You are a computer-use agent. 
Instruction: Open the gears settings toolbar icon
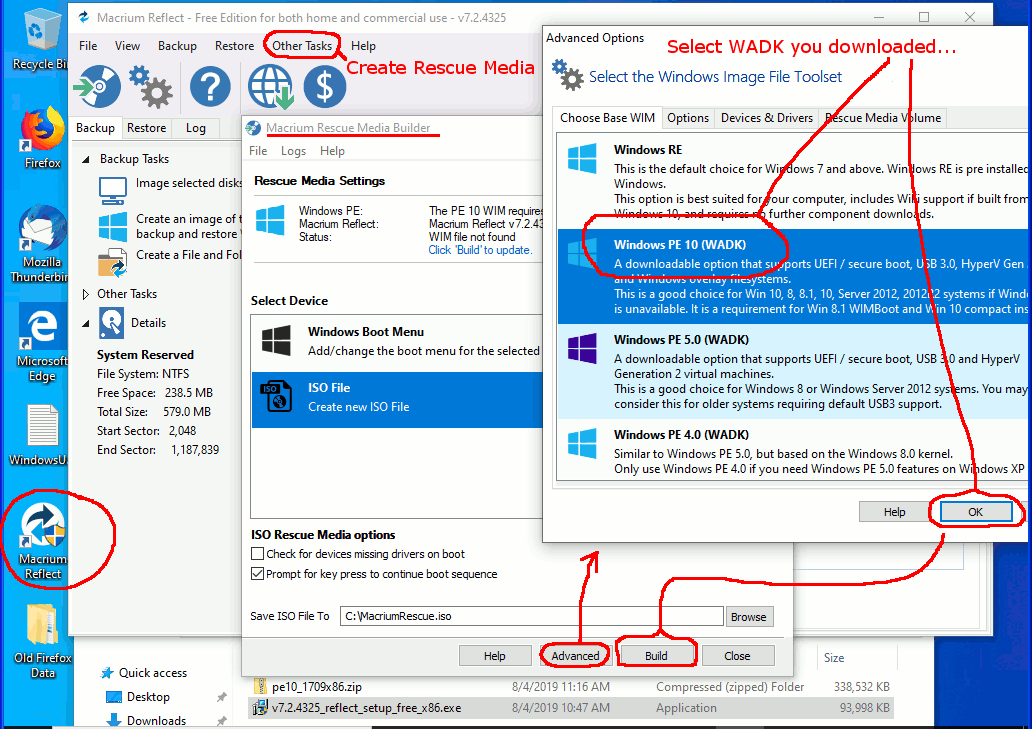151,86
